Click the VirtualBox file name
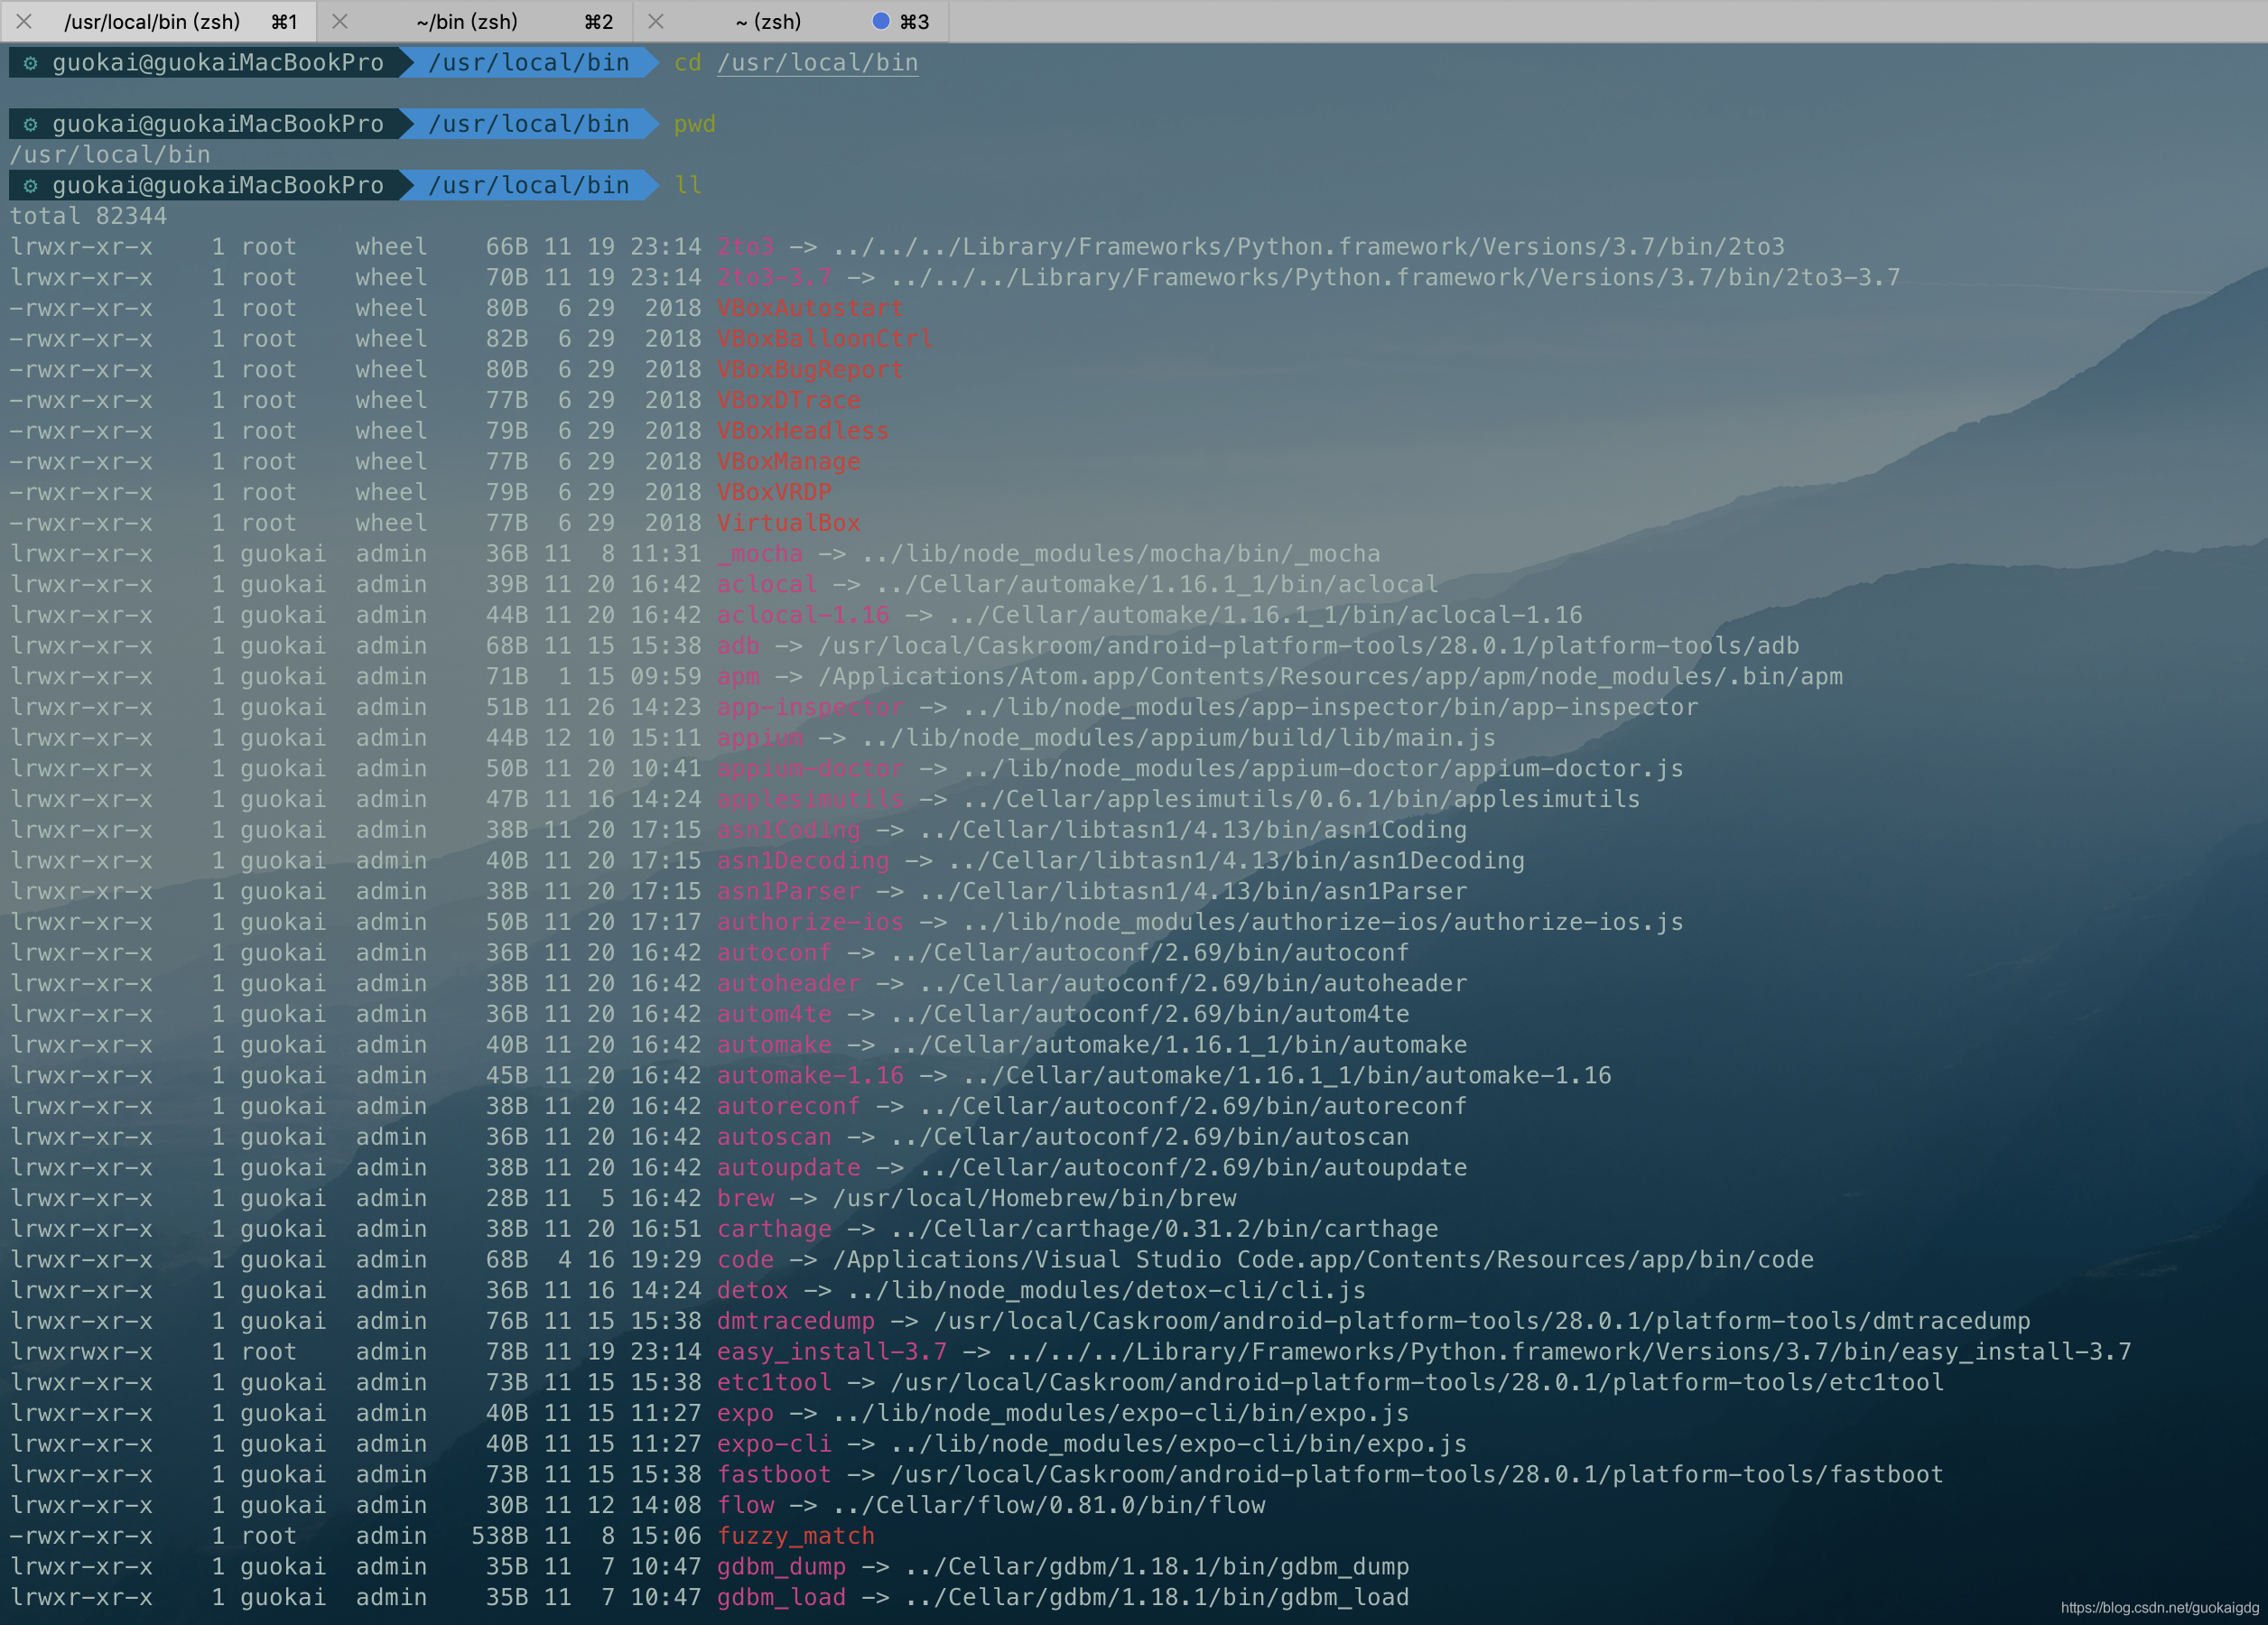Image resolution: width=2268 pixels, height=1625 pixels. [788, 523]
